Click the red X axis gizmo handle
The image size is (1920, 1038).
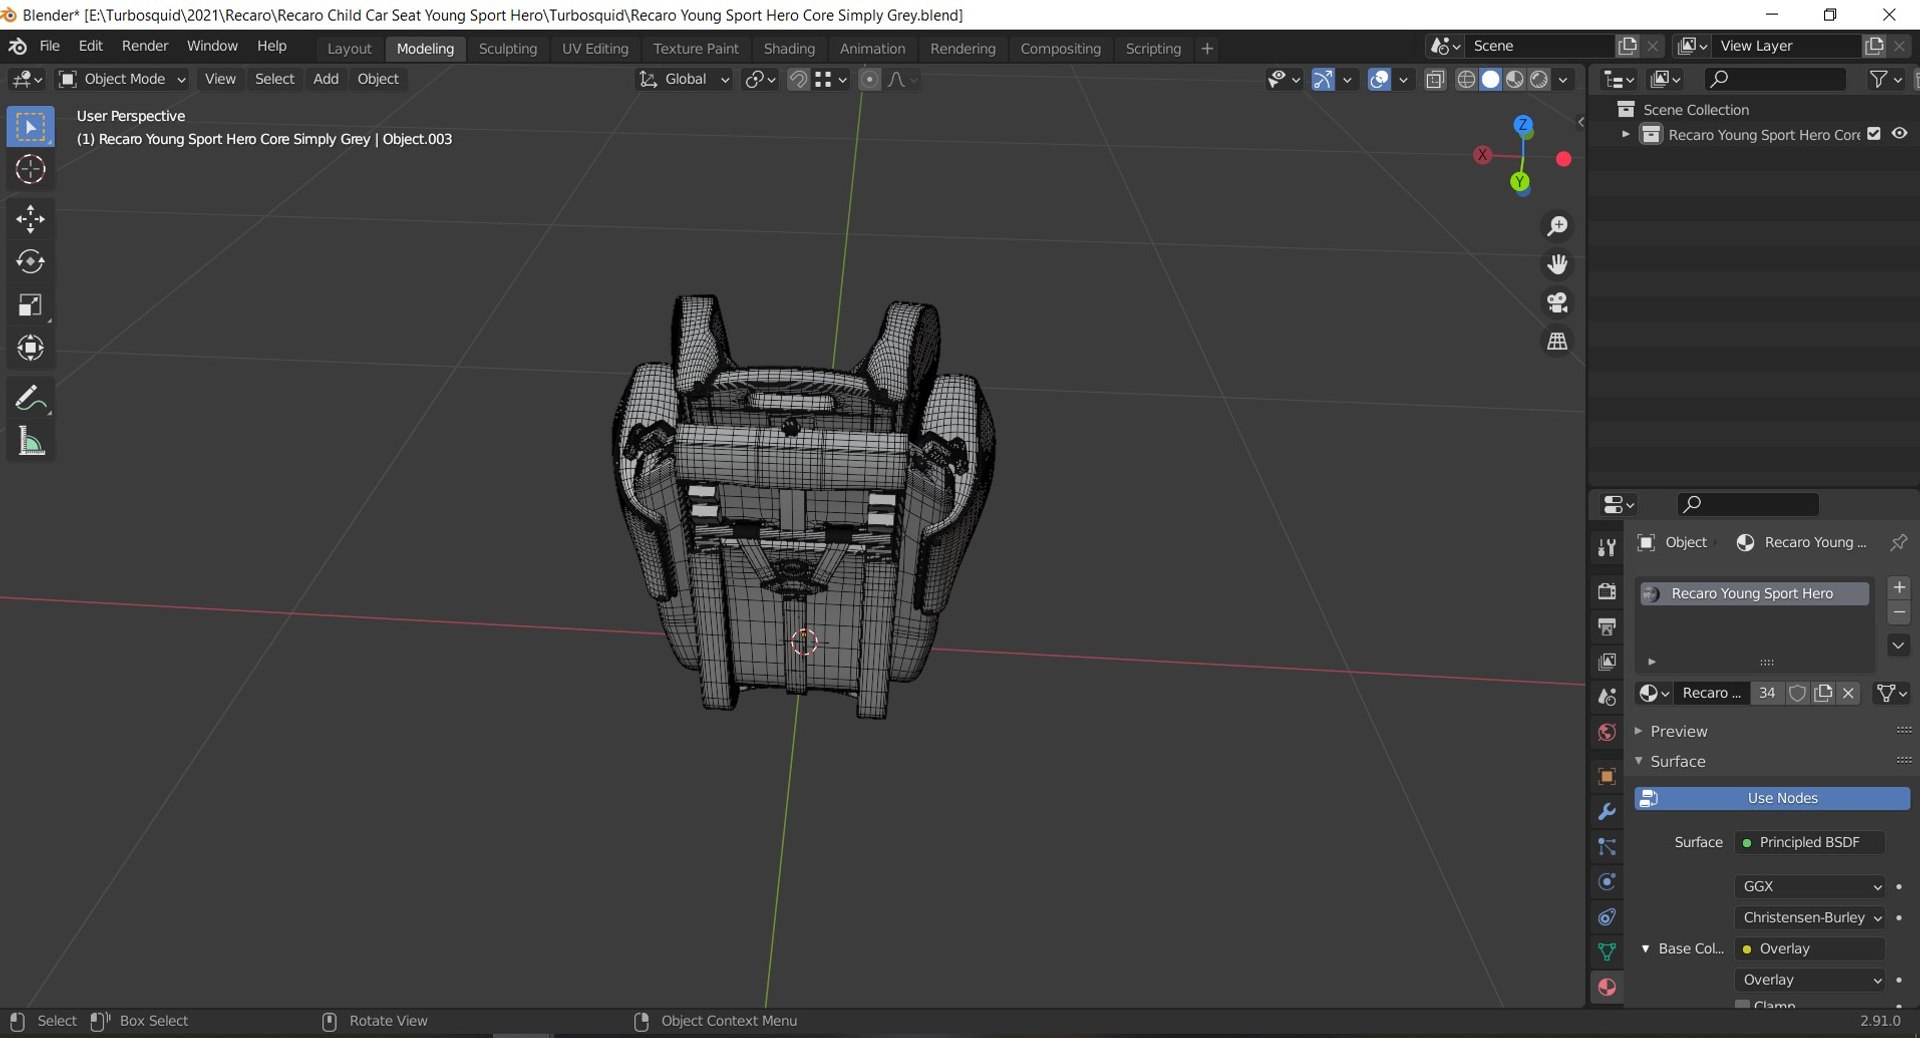tap(1483, 155)
